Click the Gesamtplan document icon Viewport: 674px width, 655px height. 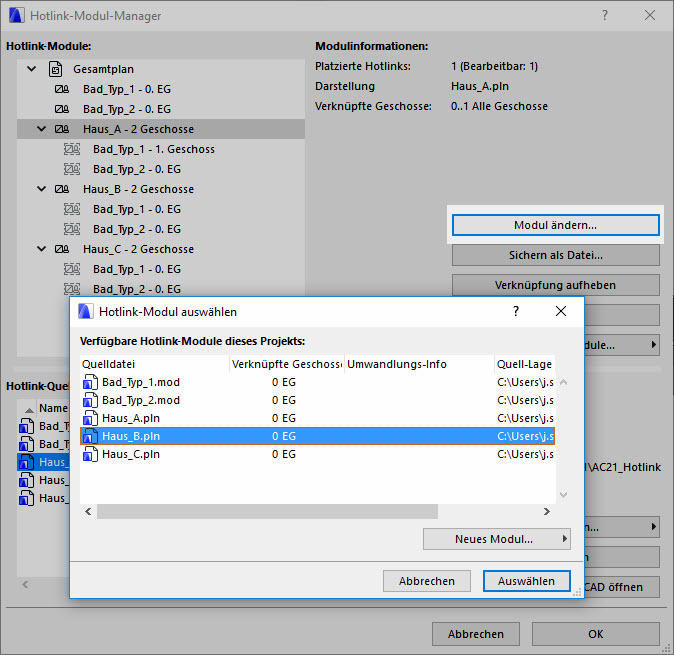[55, 69]
